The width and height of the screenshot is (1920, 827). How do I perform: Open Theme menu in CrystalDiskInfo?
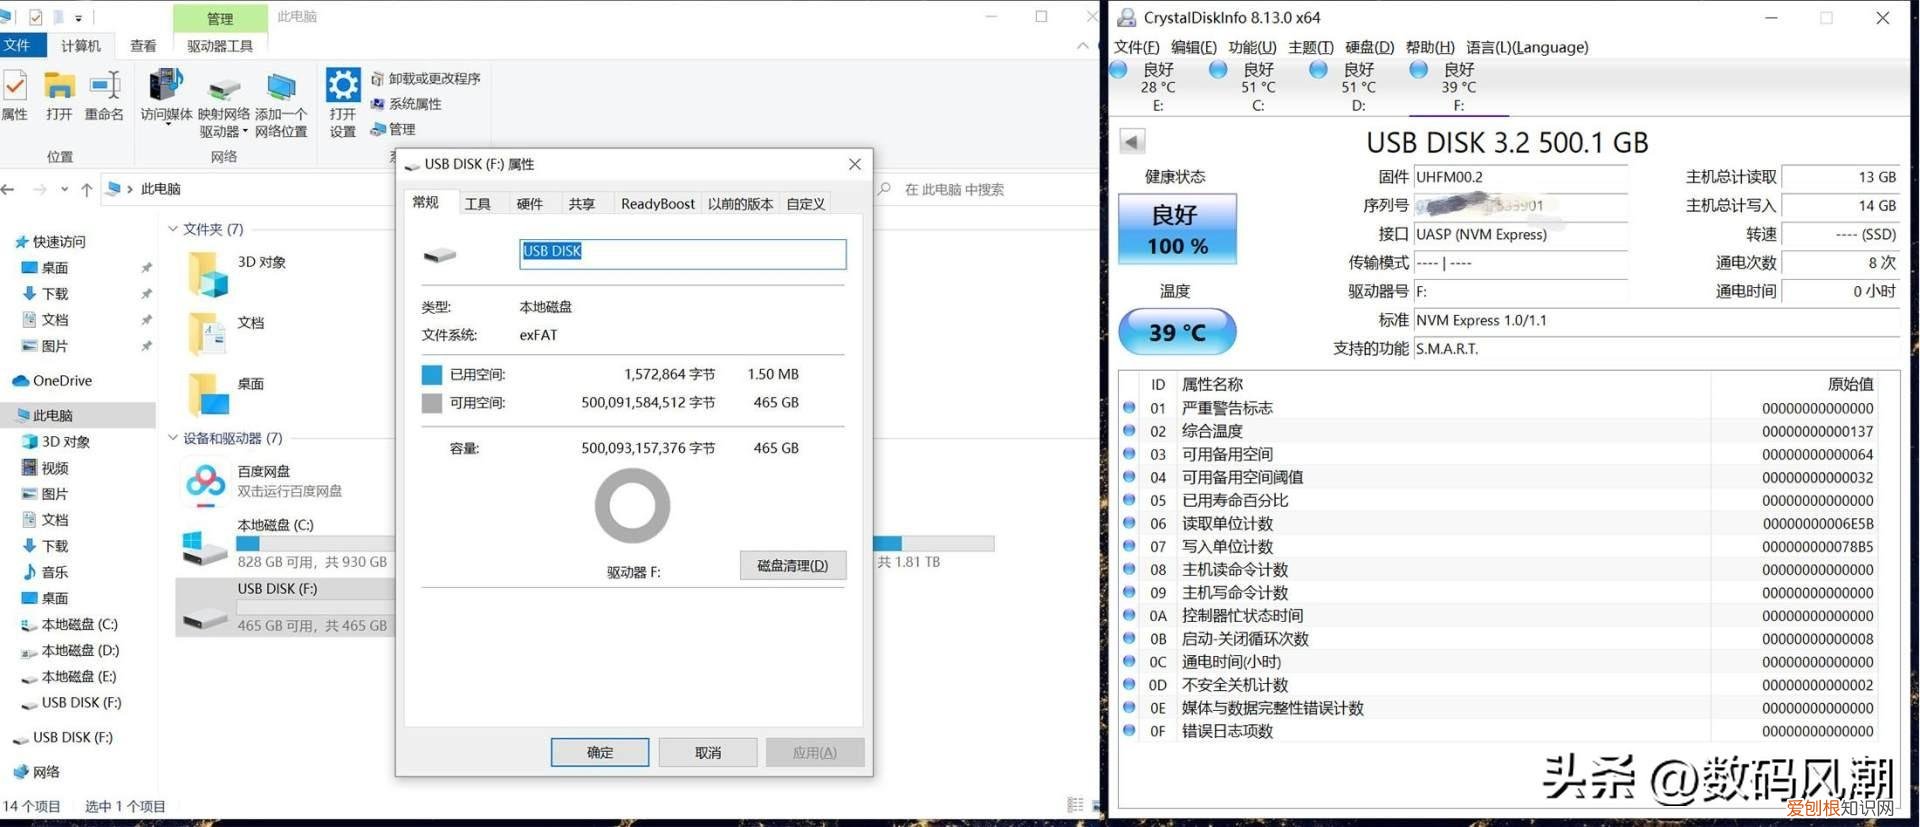(1311, 47)
